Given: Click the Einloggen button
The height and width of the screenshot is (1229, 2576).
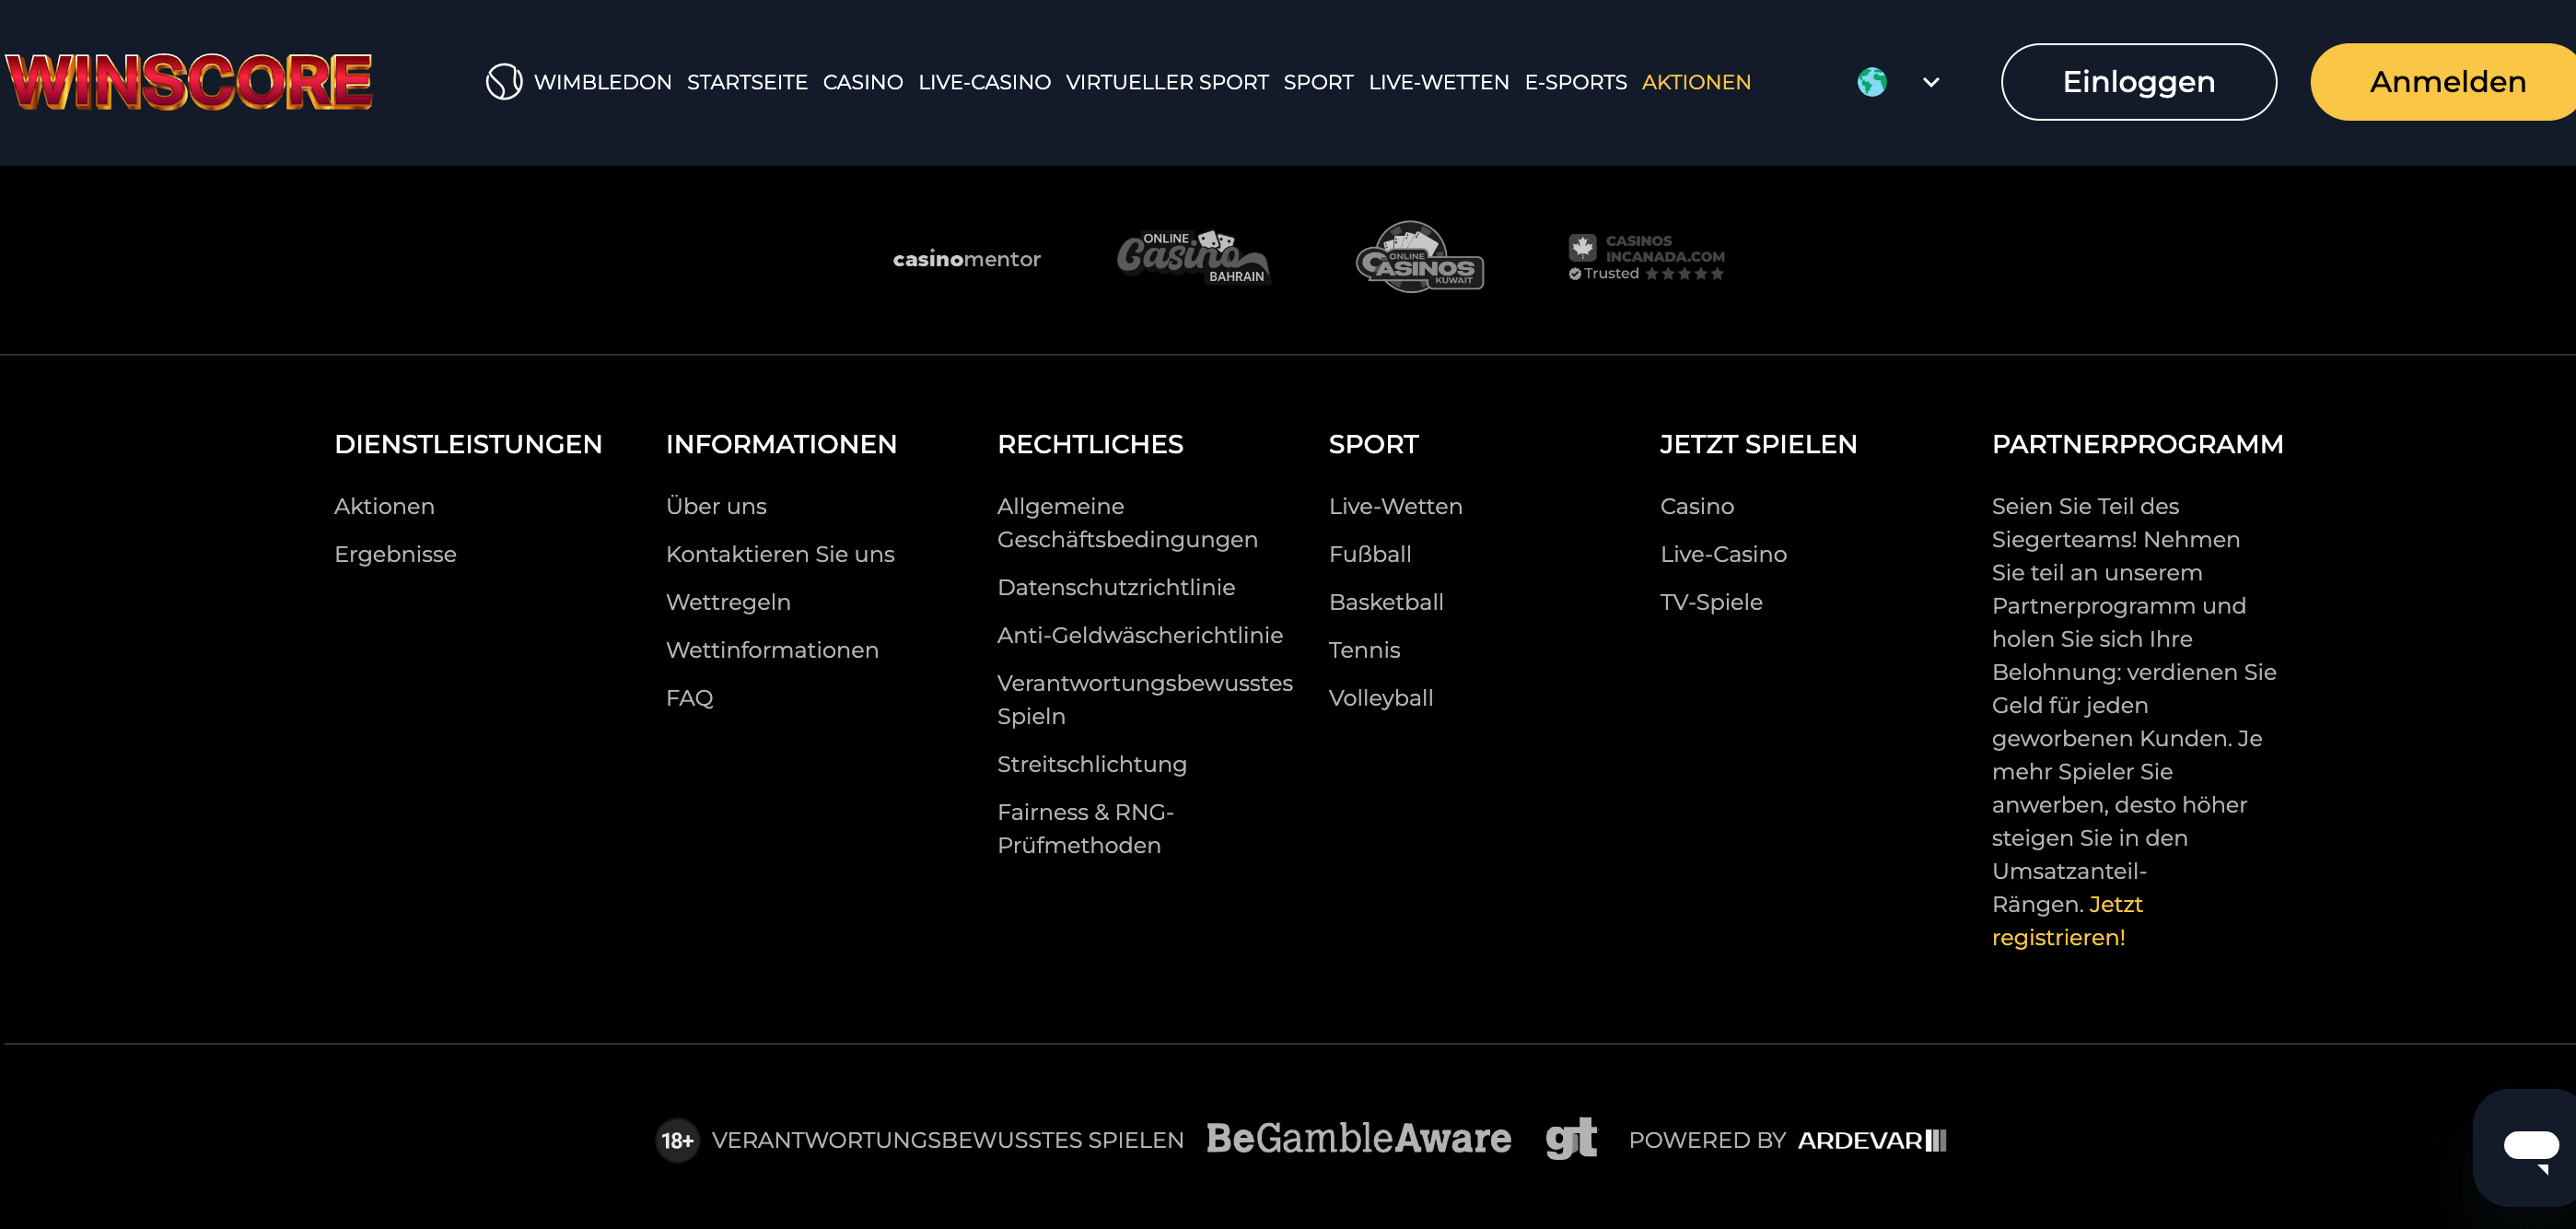Looking at the screenshot, I should [2138, 81].
